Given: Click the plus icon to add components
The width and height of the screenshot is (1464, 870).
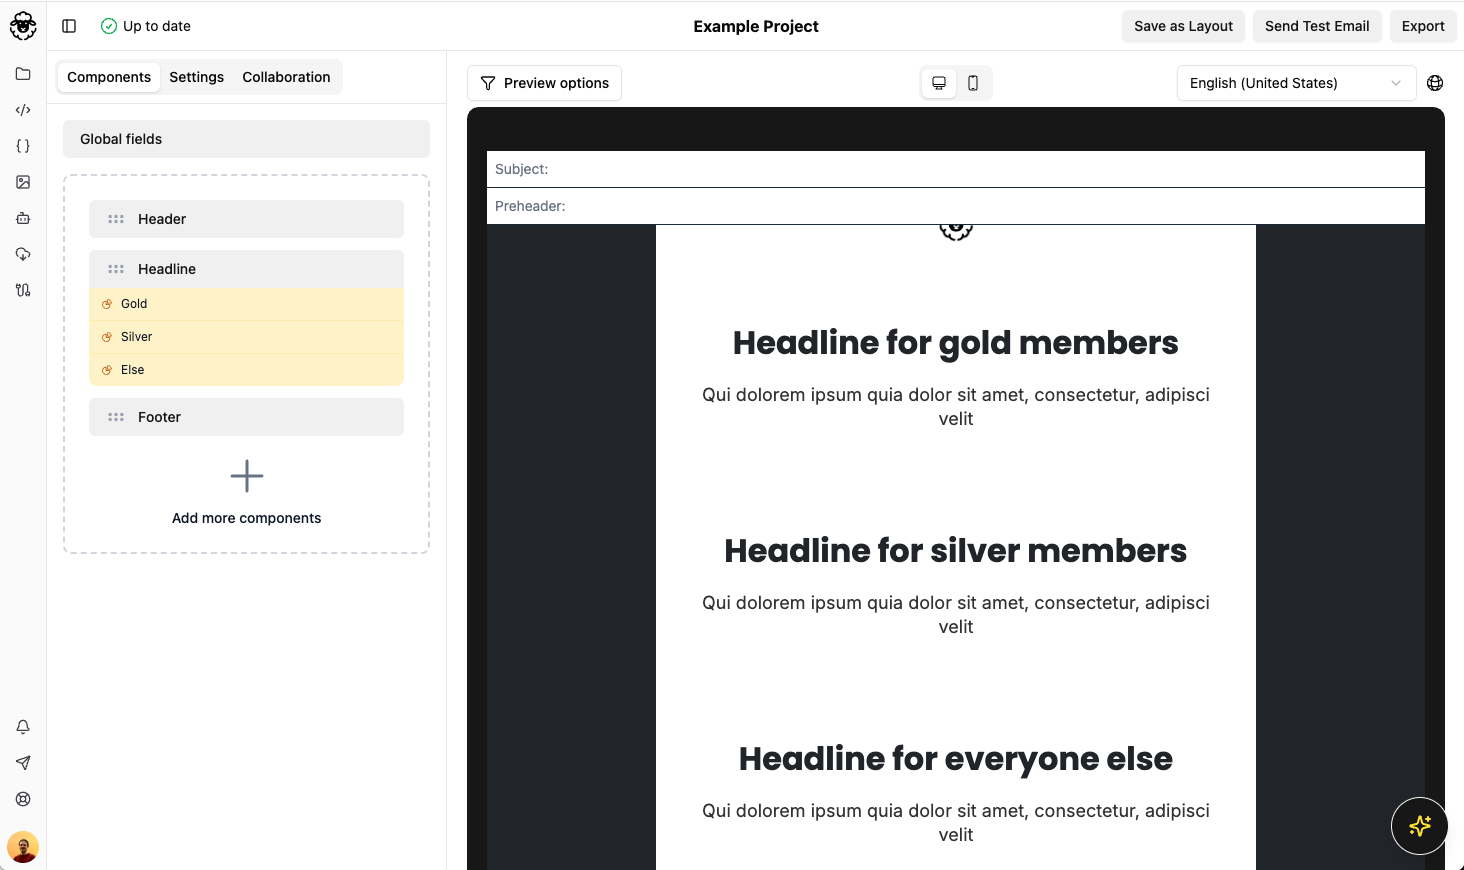Looking at the screenshot, I should 247,476.
